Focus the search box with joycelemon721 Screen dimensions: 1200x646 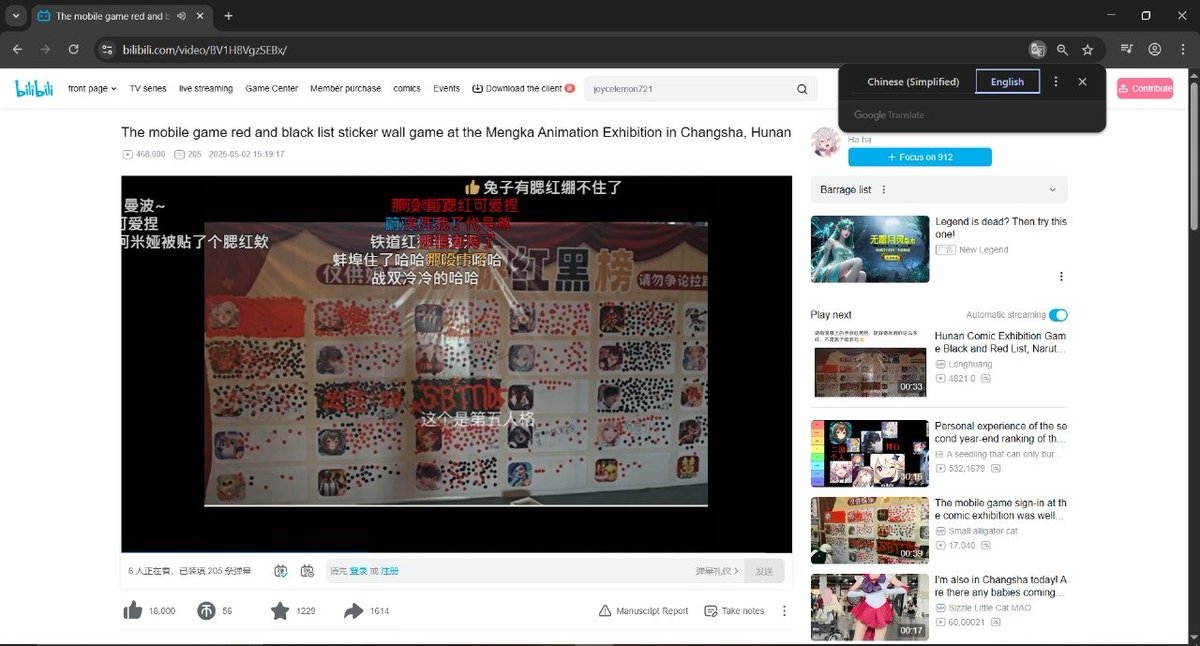[692, 88]
